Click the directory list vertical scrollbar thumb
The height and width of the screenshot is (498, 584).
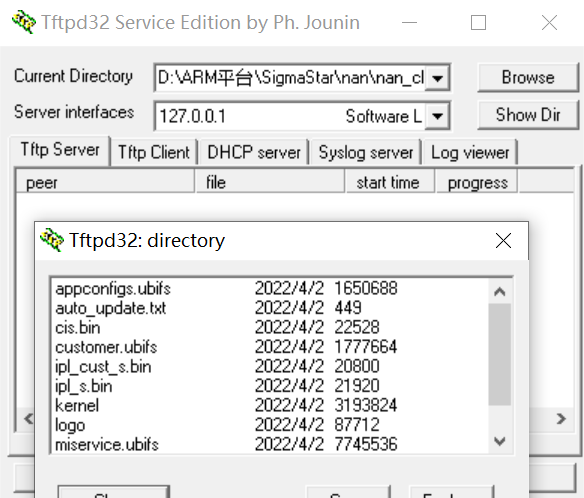pyautogui.click(x=499, y=354)
